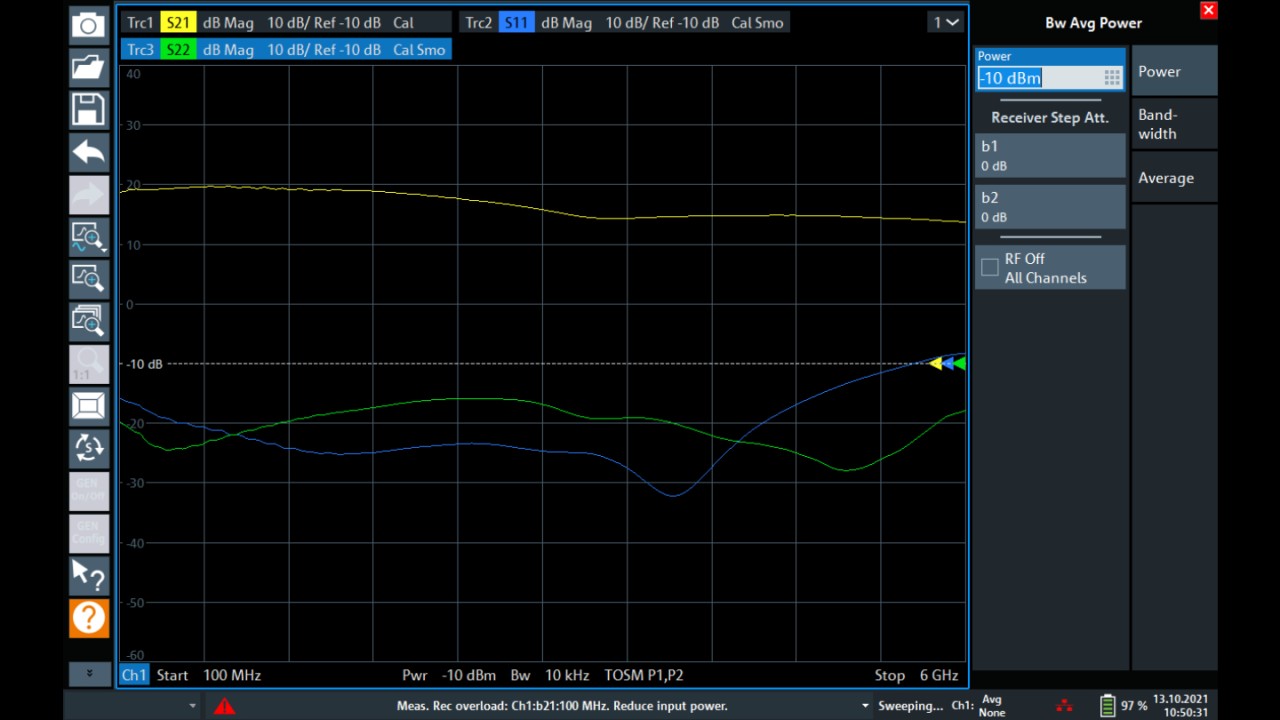Click the GEN On/Off icon
The image size is (1280, 720).
88,491
